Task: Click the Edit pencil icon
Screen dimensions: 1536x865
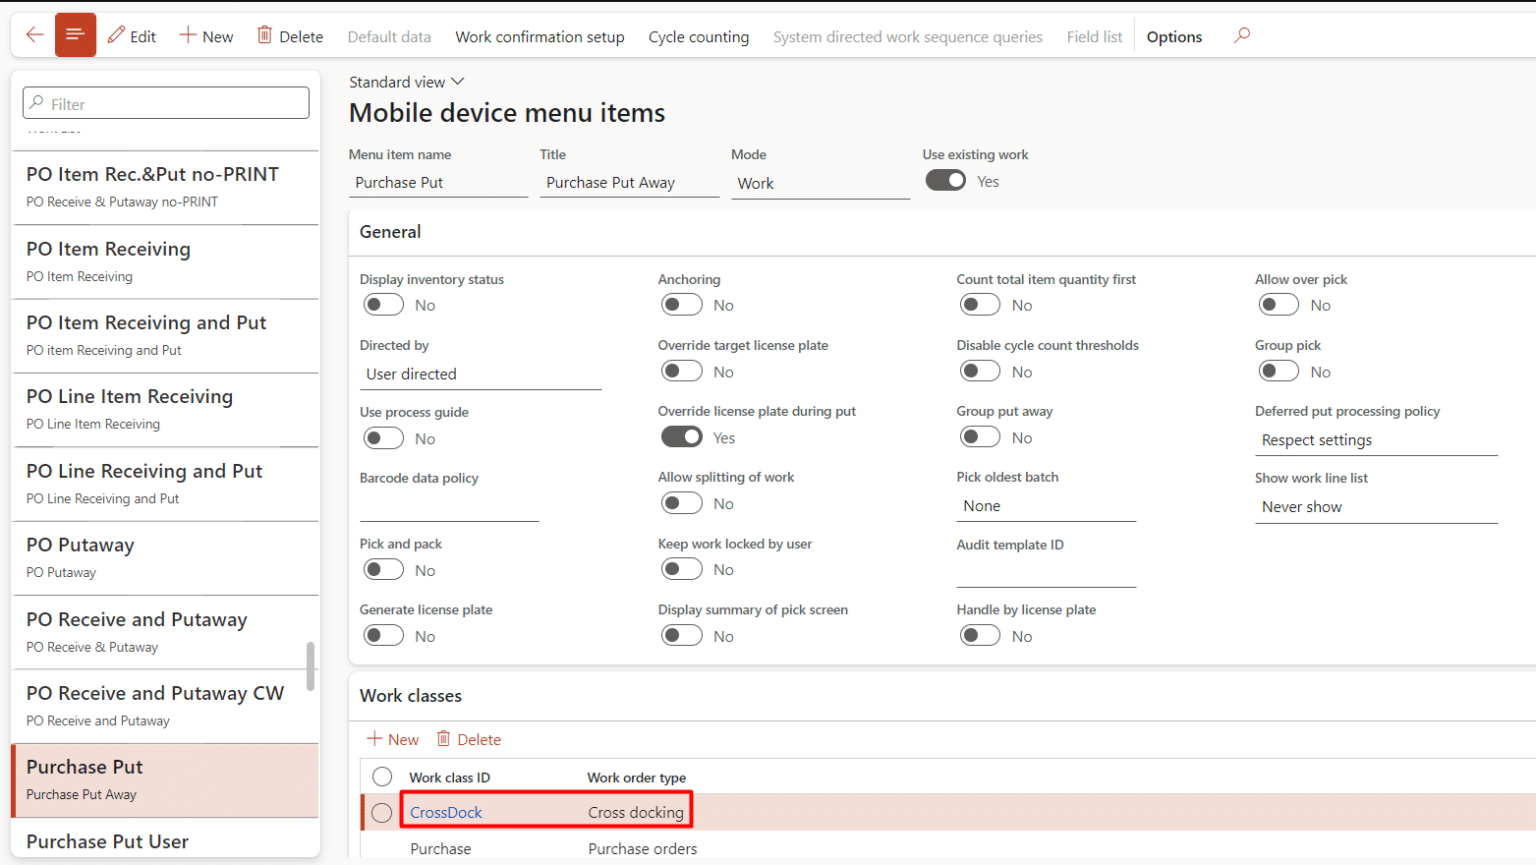Action: [x=131, y=36]
